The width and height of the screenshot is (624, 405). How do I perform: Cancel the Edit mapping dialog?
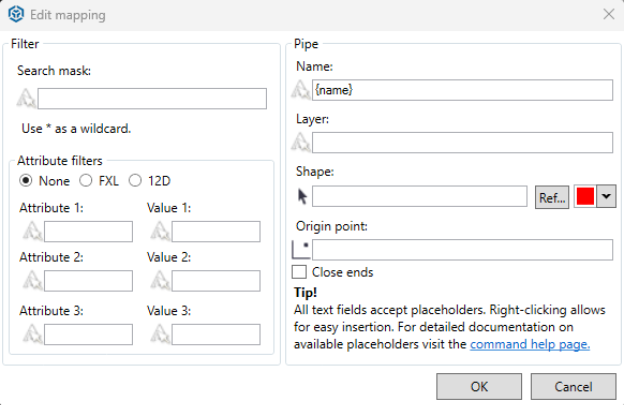[x=573, y=386]
